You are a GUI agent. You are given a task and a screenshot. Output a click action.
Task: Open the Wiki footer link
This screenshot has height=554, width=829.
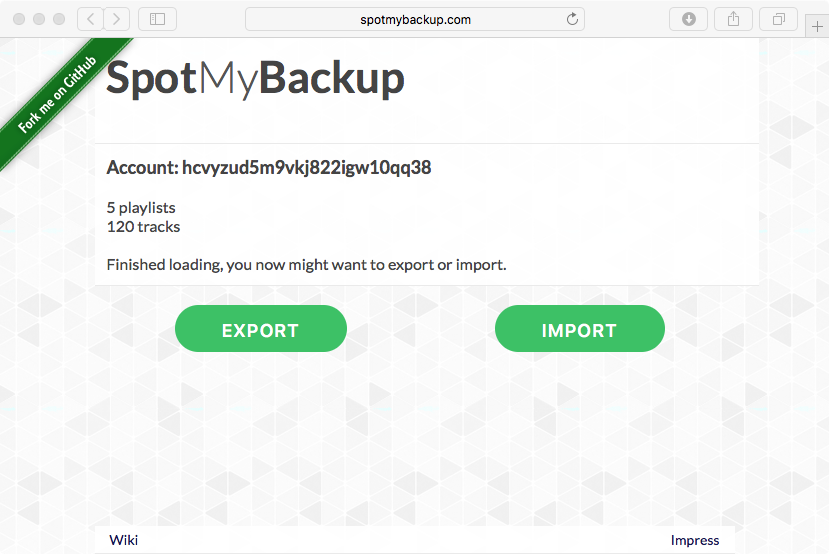(124, 540)
